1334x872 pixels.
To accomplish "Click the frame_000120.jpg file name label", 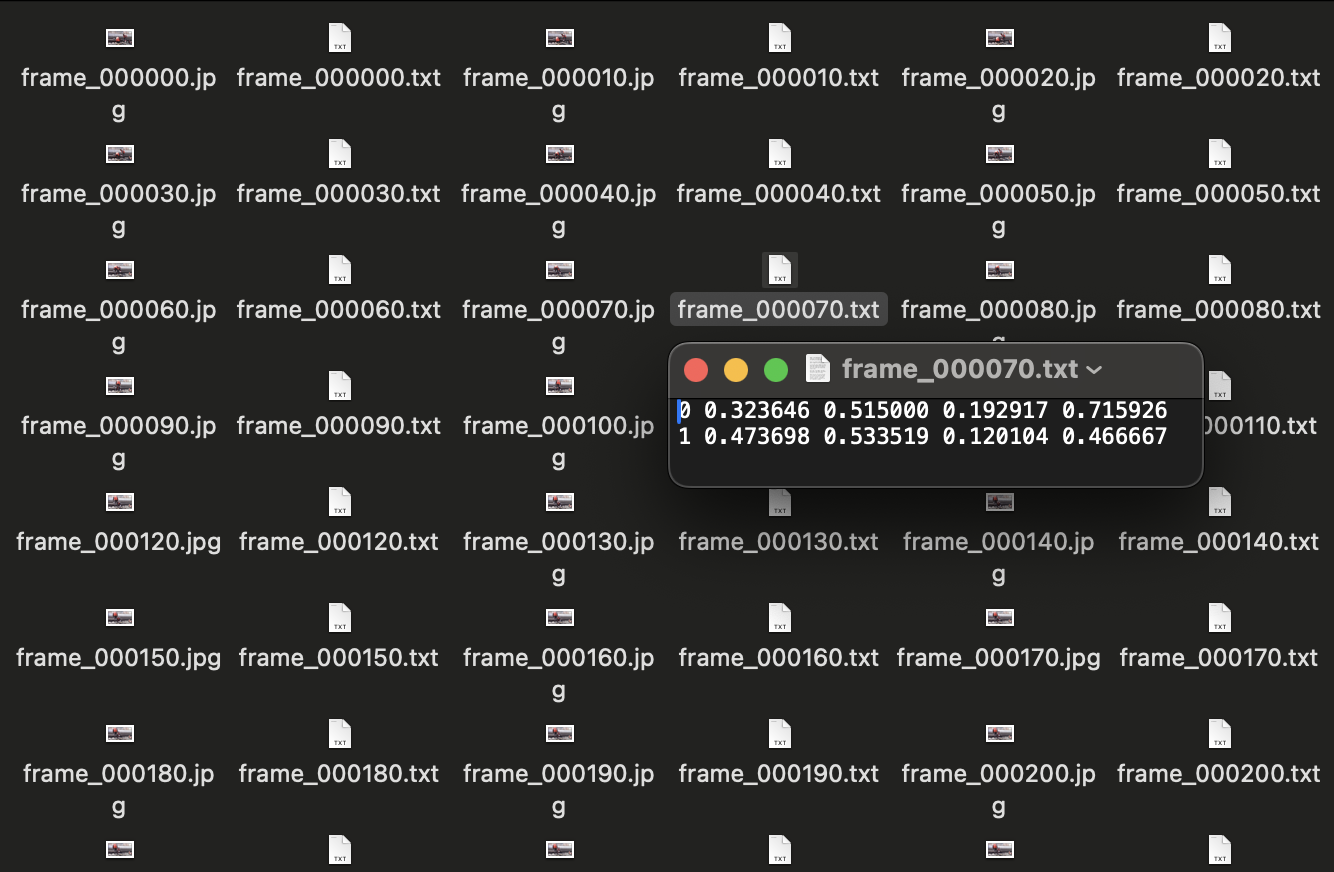I will point(119,542).
